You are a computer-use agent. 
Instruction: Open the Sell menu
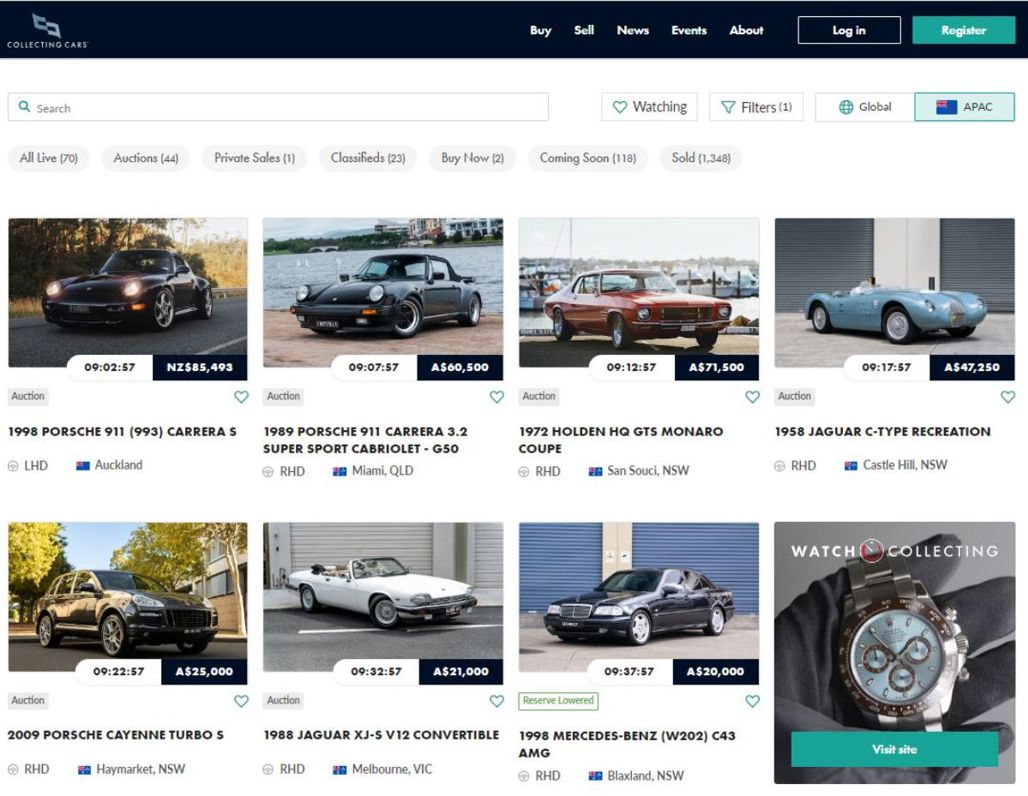tap(583, 30)
